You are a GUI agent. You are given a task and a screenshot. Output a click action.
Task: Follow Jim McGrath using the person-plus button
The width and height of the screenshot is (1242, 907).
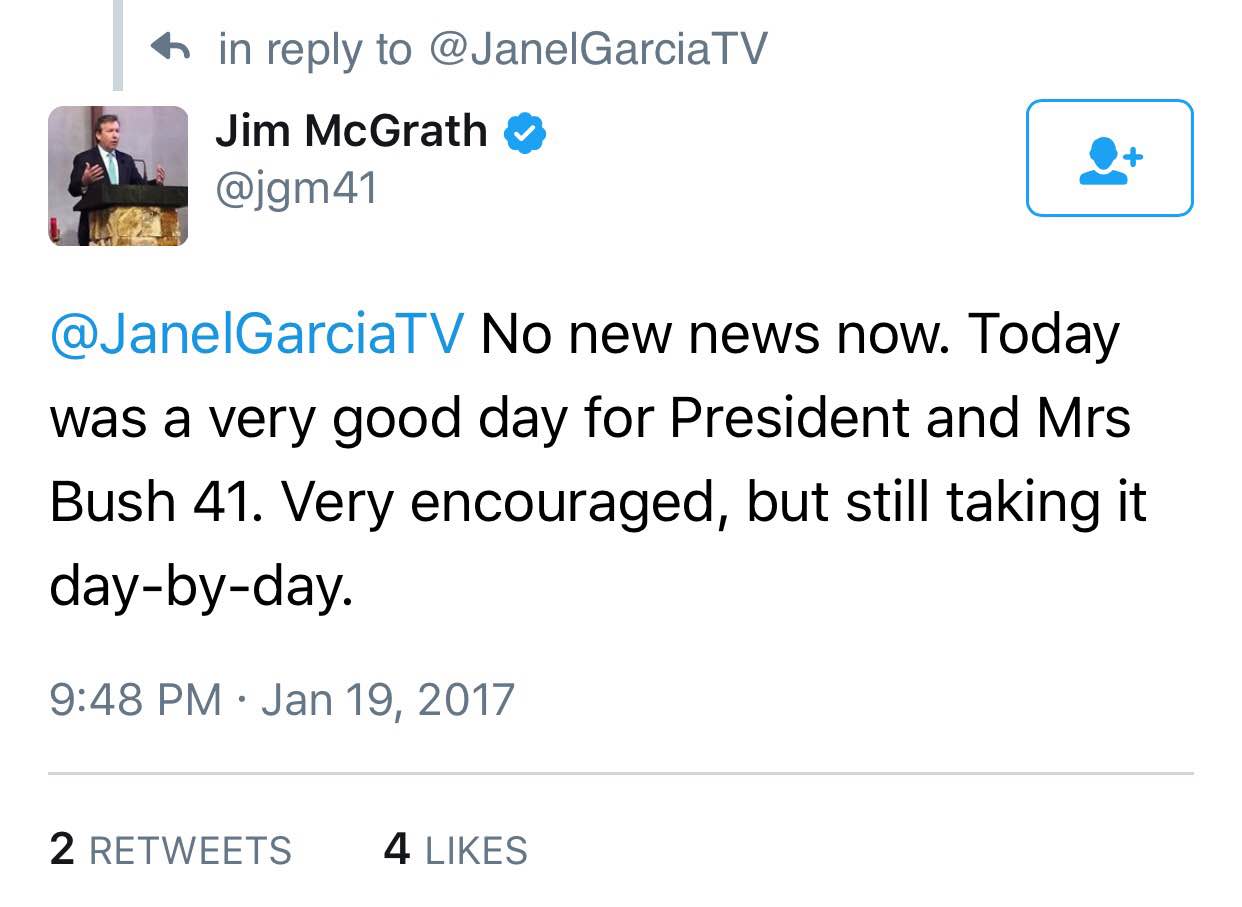(x=1109, y=158)
